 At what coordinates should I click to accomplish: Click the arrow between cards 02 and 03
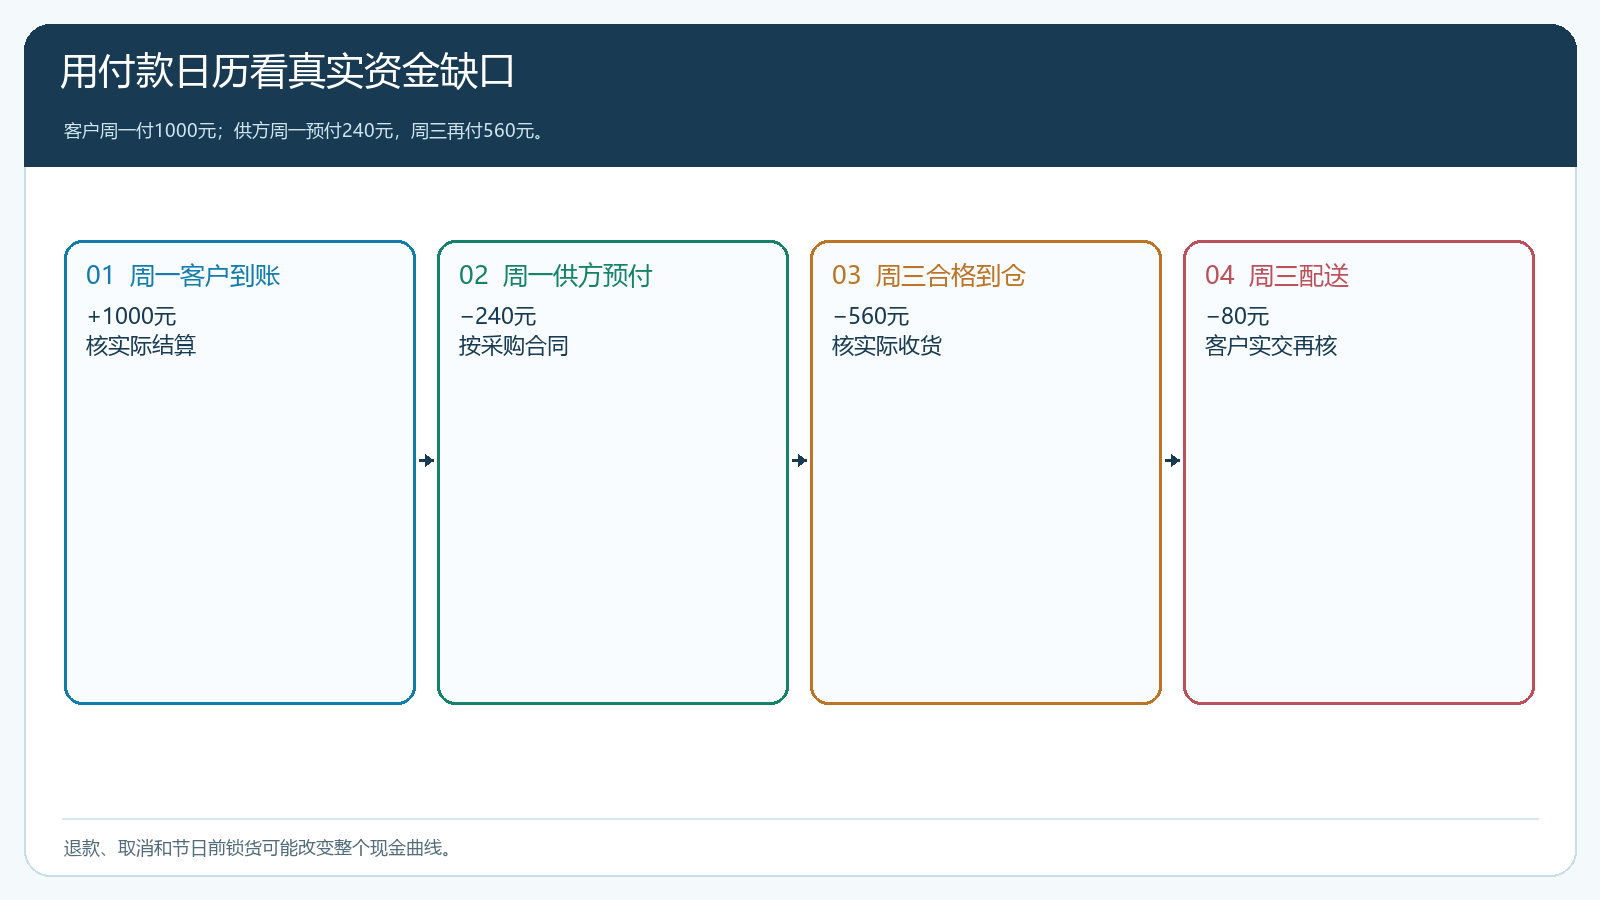[800, 460]
